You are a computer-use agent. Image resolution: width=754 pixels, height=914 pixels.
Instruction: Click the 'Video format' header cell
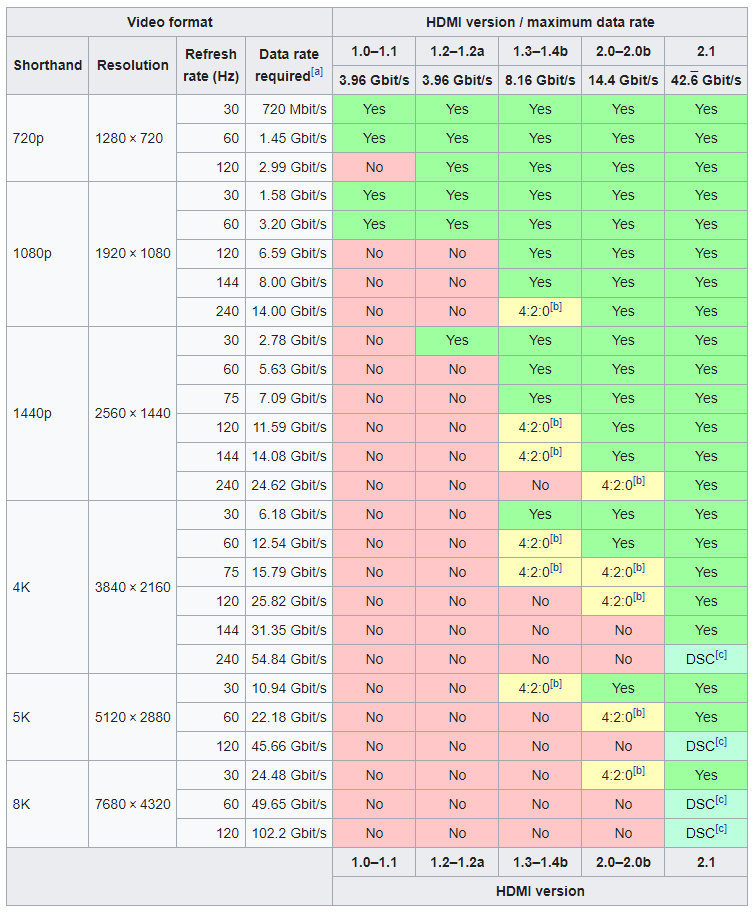click(170, 22)
